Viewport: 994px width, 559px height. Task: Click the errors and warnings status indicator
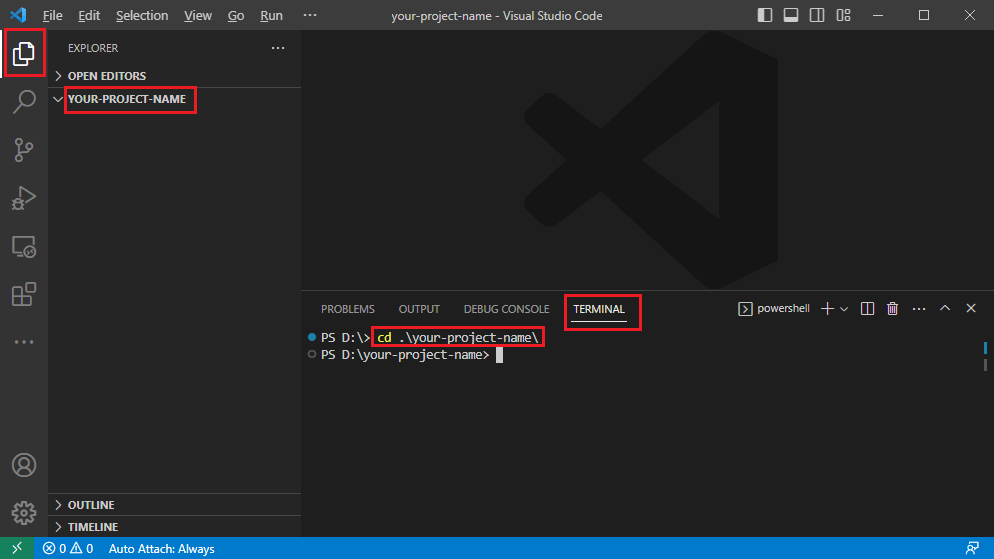pos(68,549)
